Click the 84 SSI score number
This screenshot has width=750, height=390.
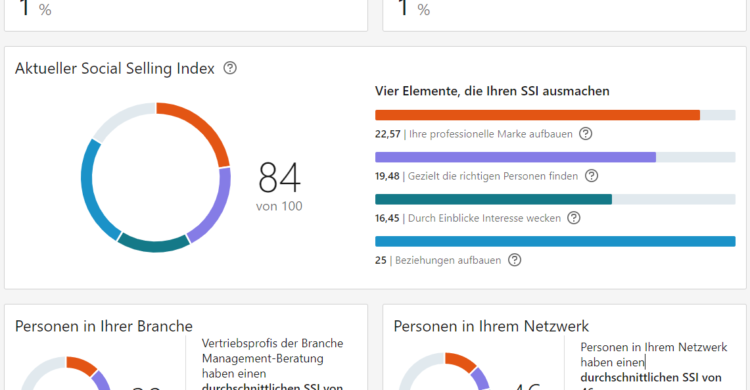click(279, 177)
